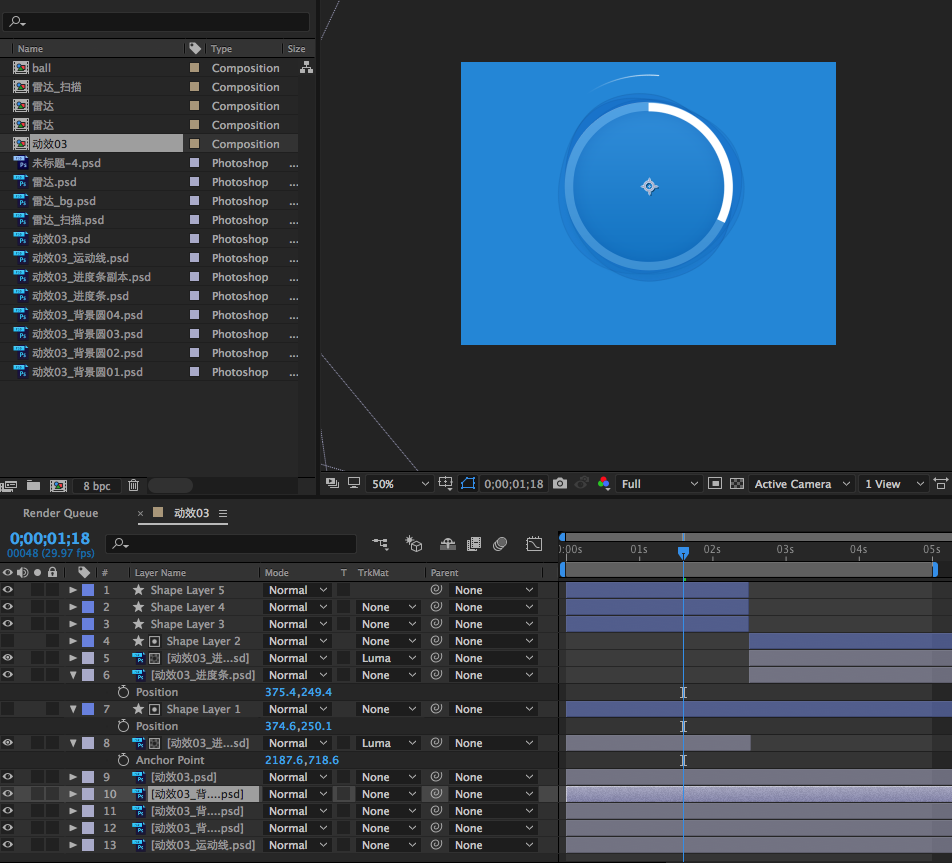Click the new composition icon
952x863 pixels.
(x=58, y=485)
